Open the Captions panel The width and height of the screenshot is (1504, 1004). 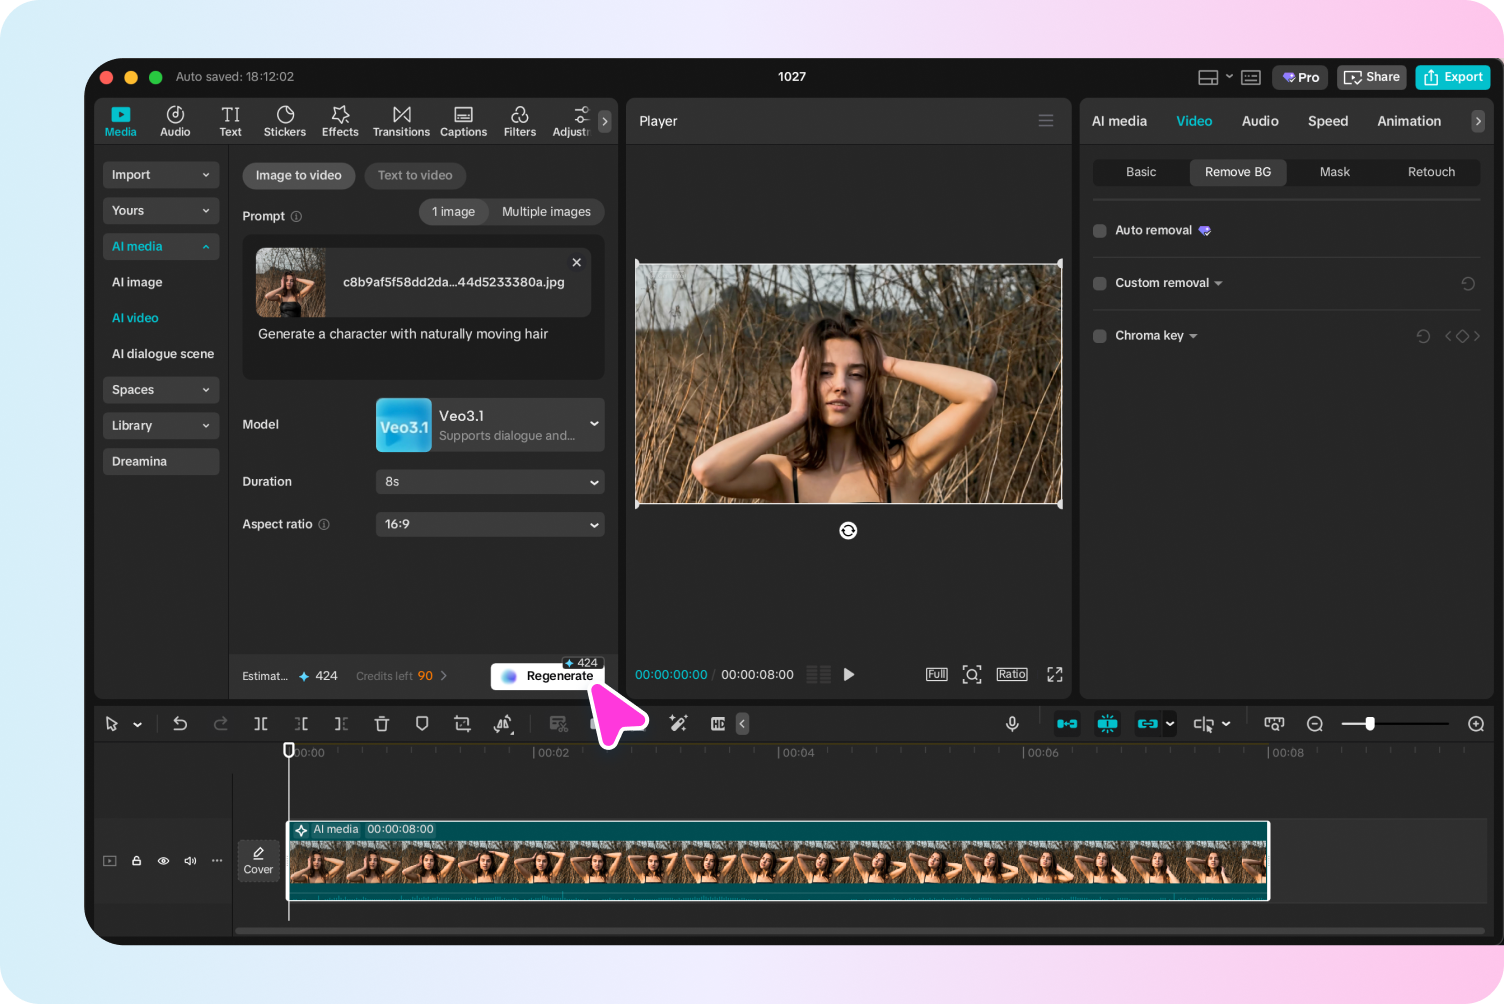(x=463, y=120)
